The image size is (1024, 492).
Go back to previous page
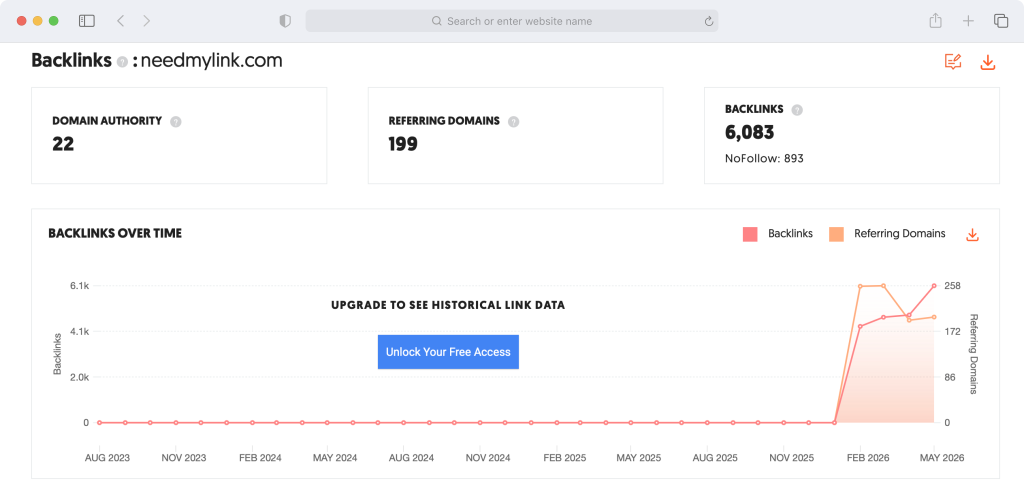coord(120,21)
